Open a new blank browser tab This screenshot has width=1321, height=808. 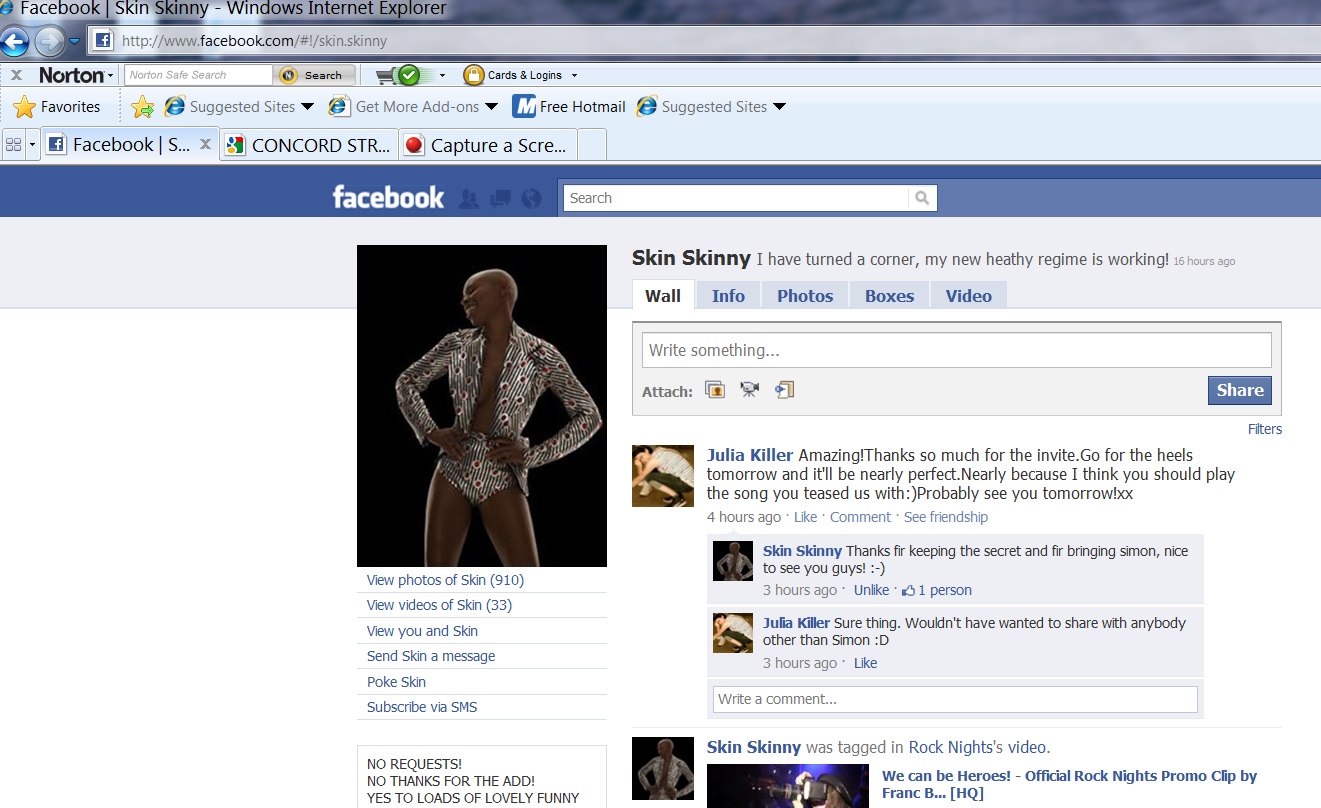pos(592,145)
